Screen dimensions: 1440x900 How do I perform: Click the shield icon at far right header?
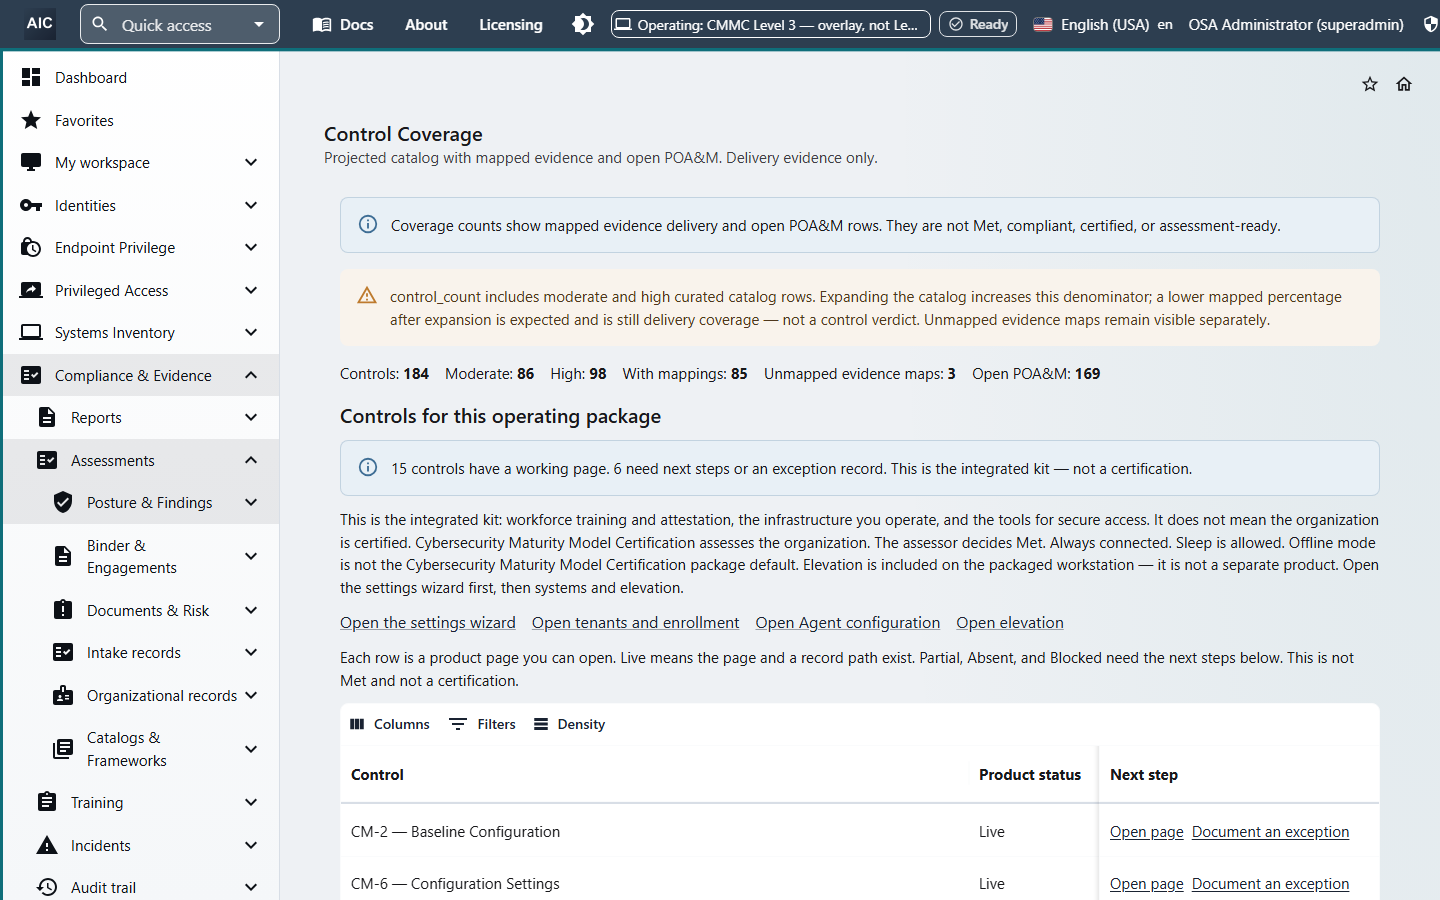[x=1431, y=24]
